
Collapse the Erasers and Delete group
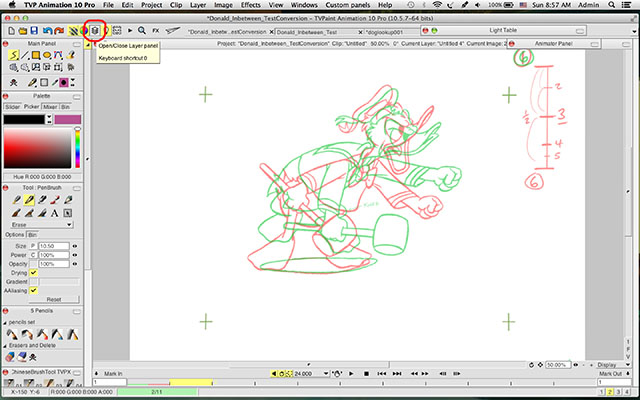[x=5, y=345]
